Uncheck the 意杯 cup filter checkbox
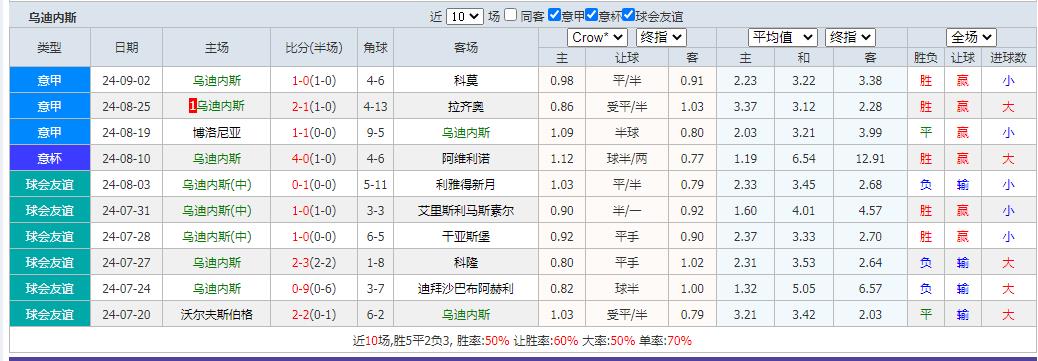Screen dimensions: 1038x361 pyautogui.click(x=592, y=15)
